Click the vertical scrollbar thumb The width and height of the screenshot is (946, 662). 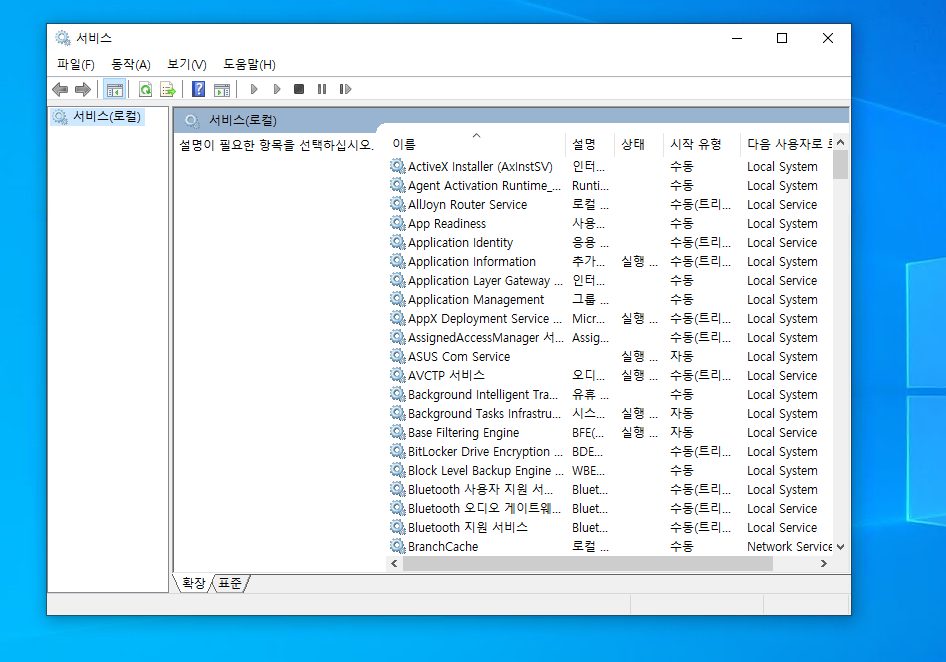click(840, 165)
